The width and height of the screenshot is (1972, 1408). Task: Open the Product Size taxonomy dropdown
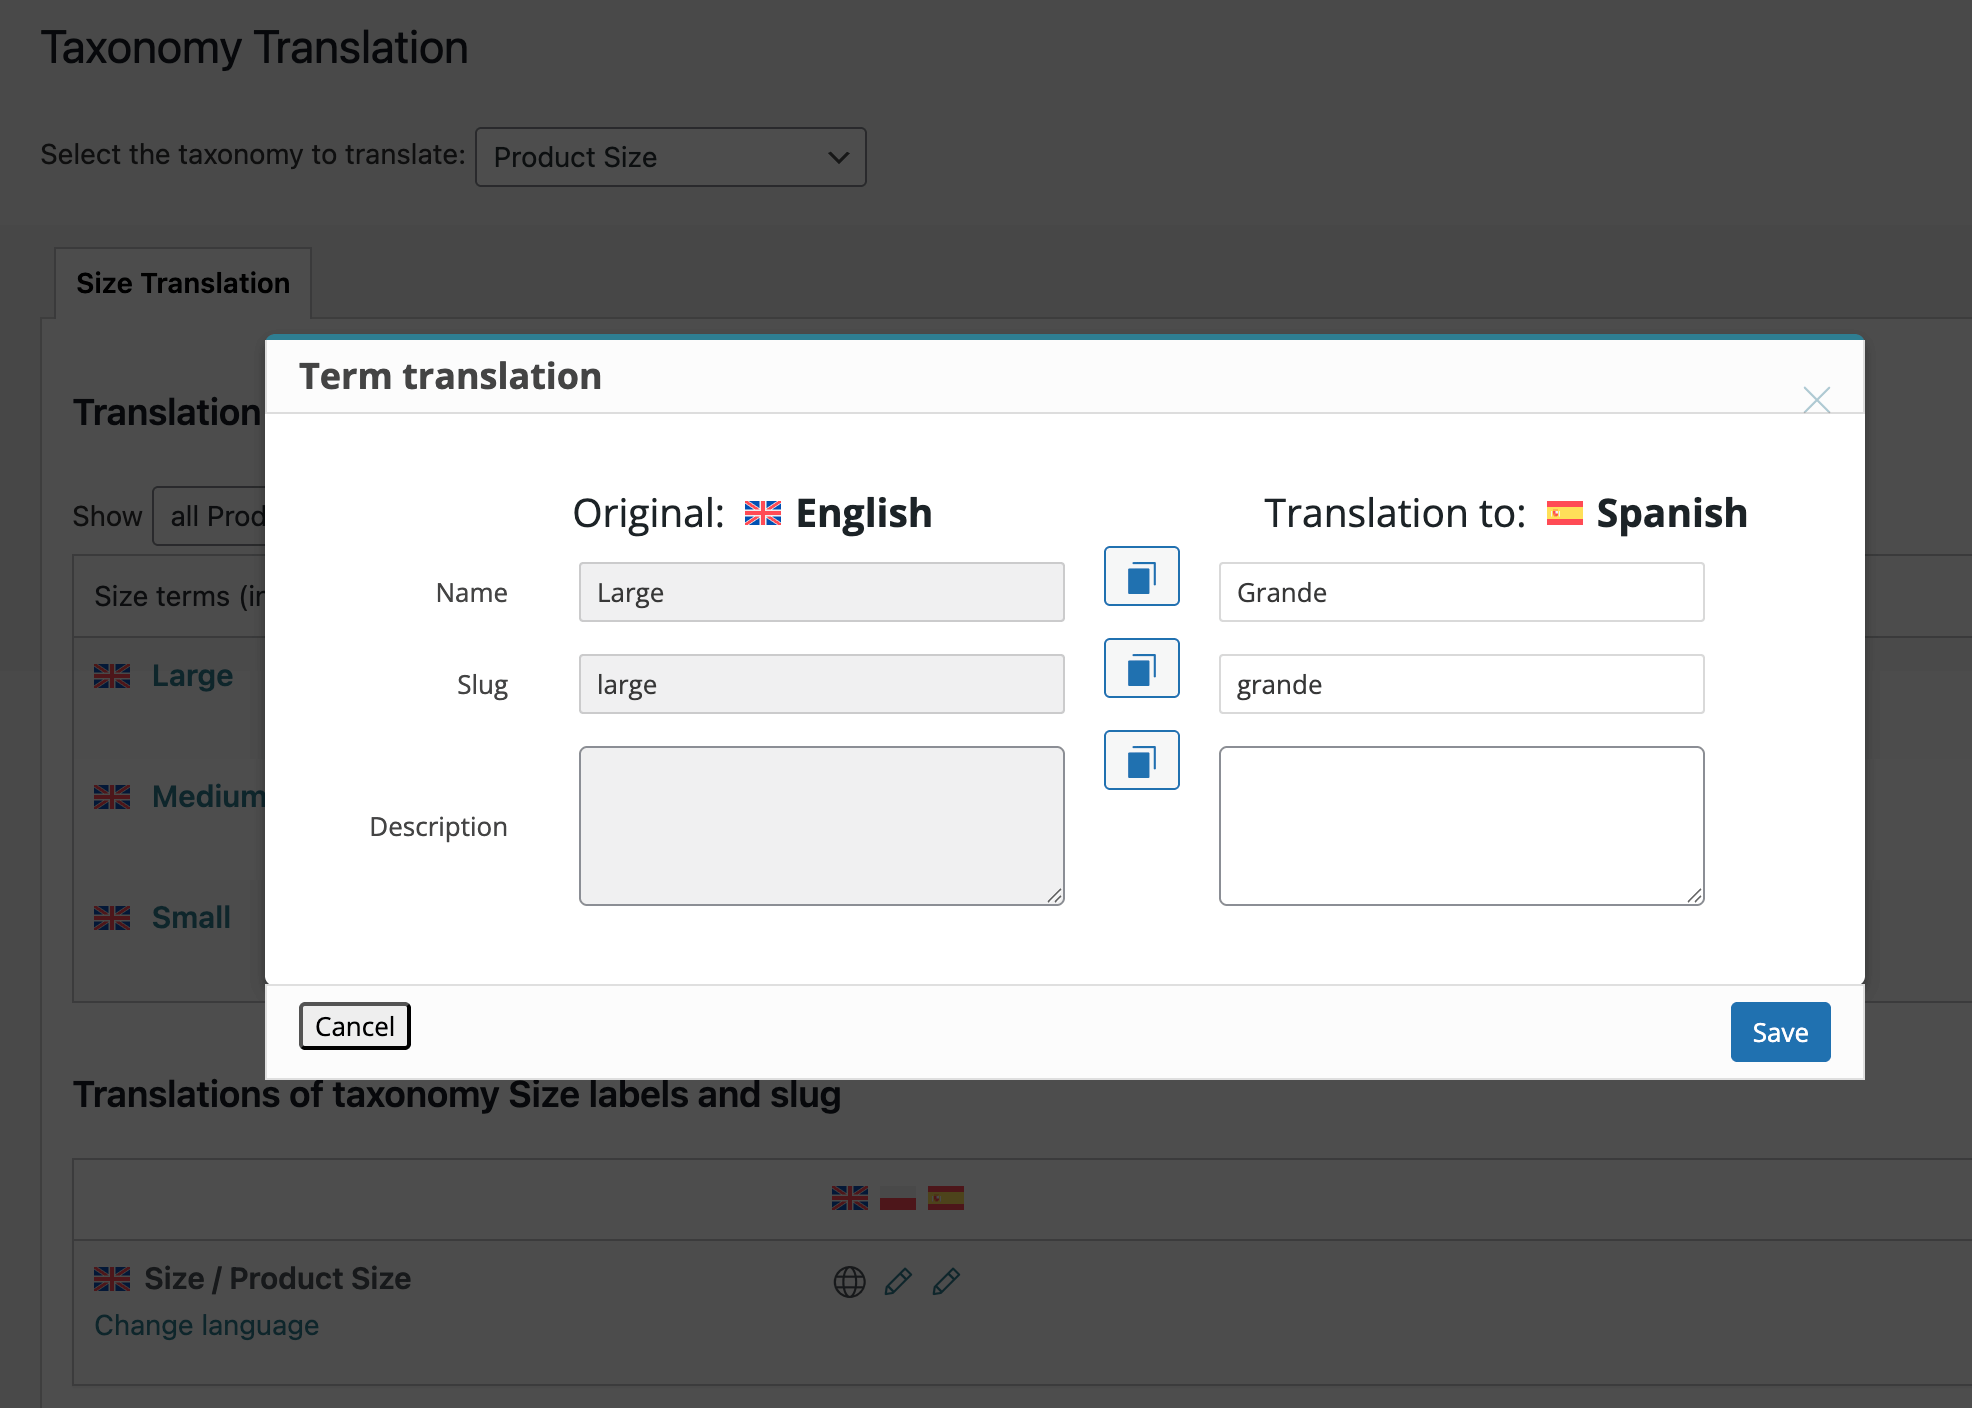click(x=670, y=157)
